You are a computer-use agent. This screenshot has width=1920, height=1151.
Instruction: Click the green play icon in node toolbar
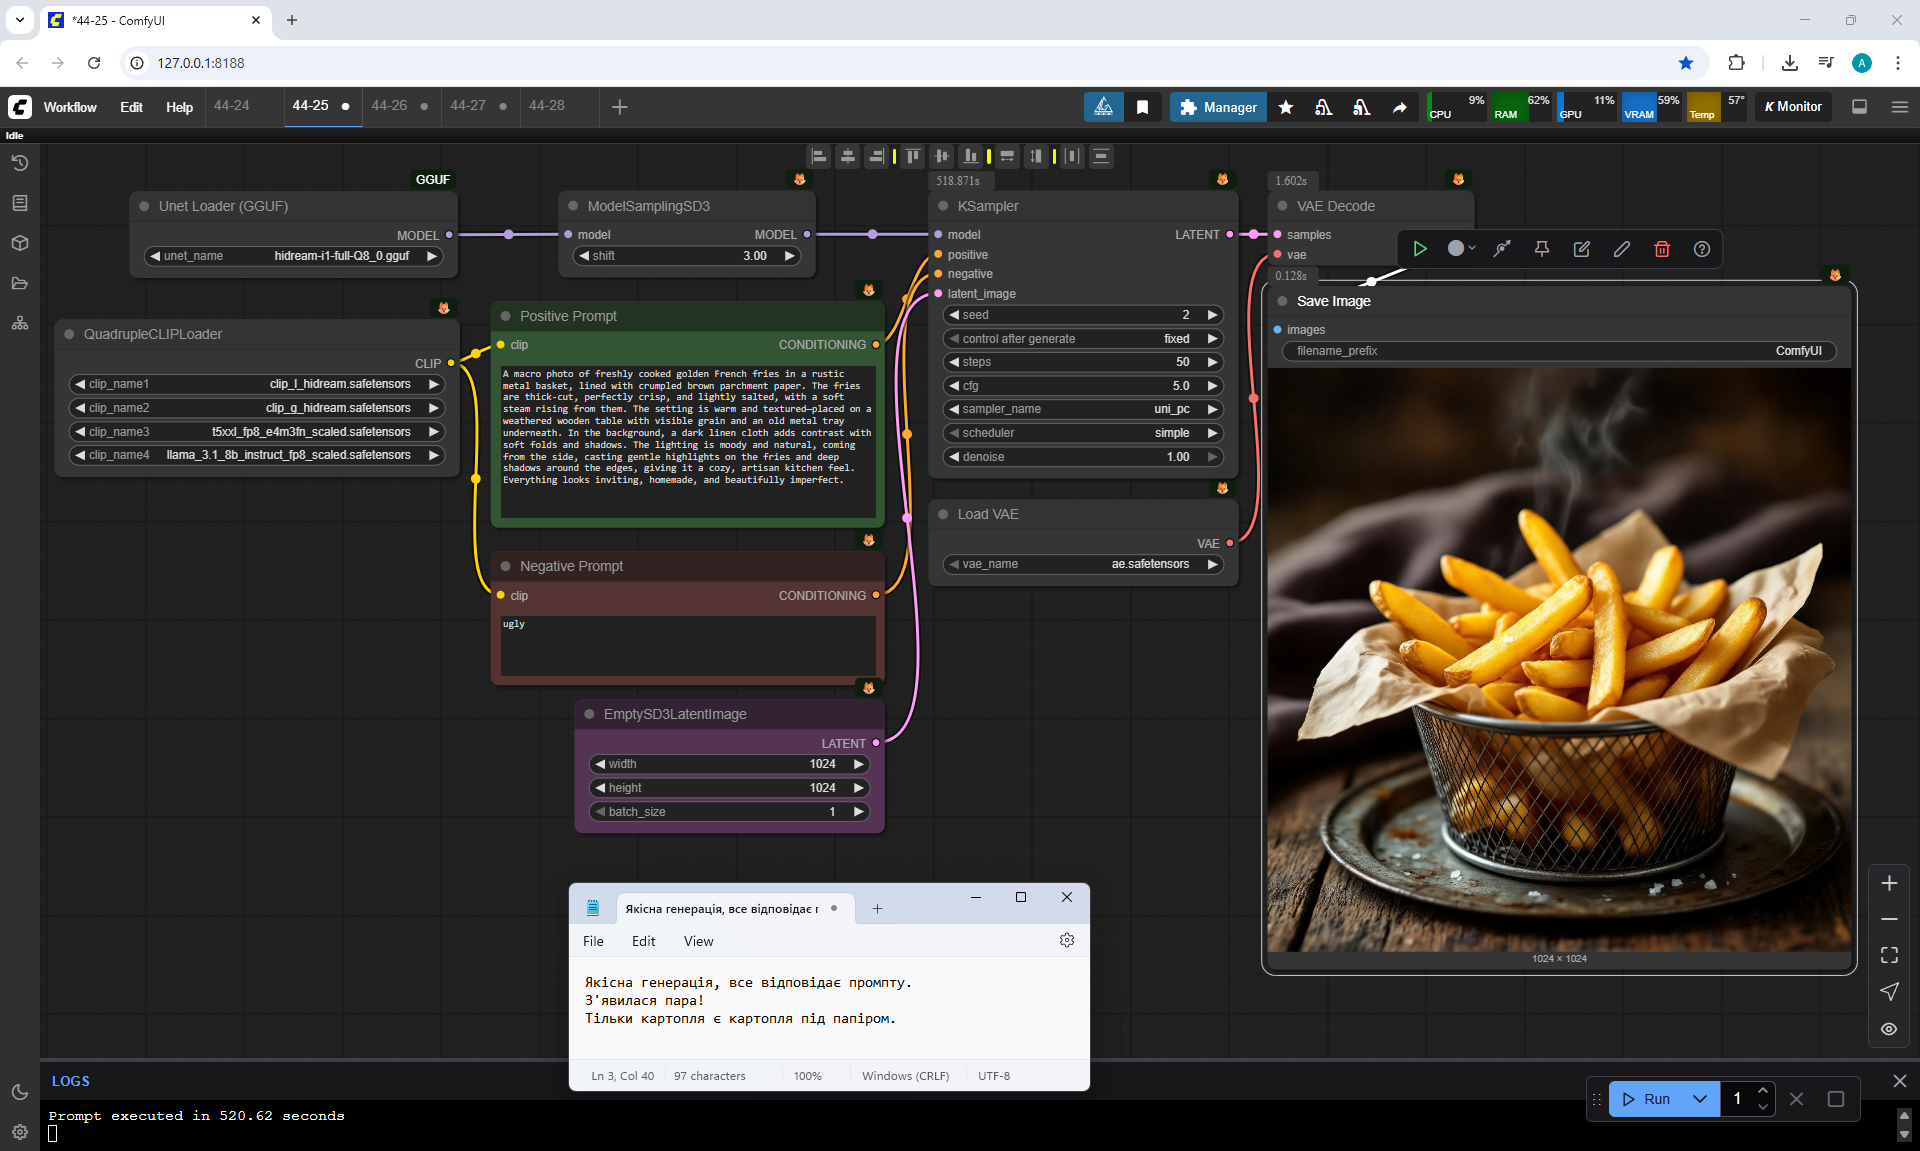tap(1420, 249)
